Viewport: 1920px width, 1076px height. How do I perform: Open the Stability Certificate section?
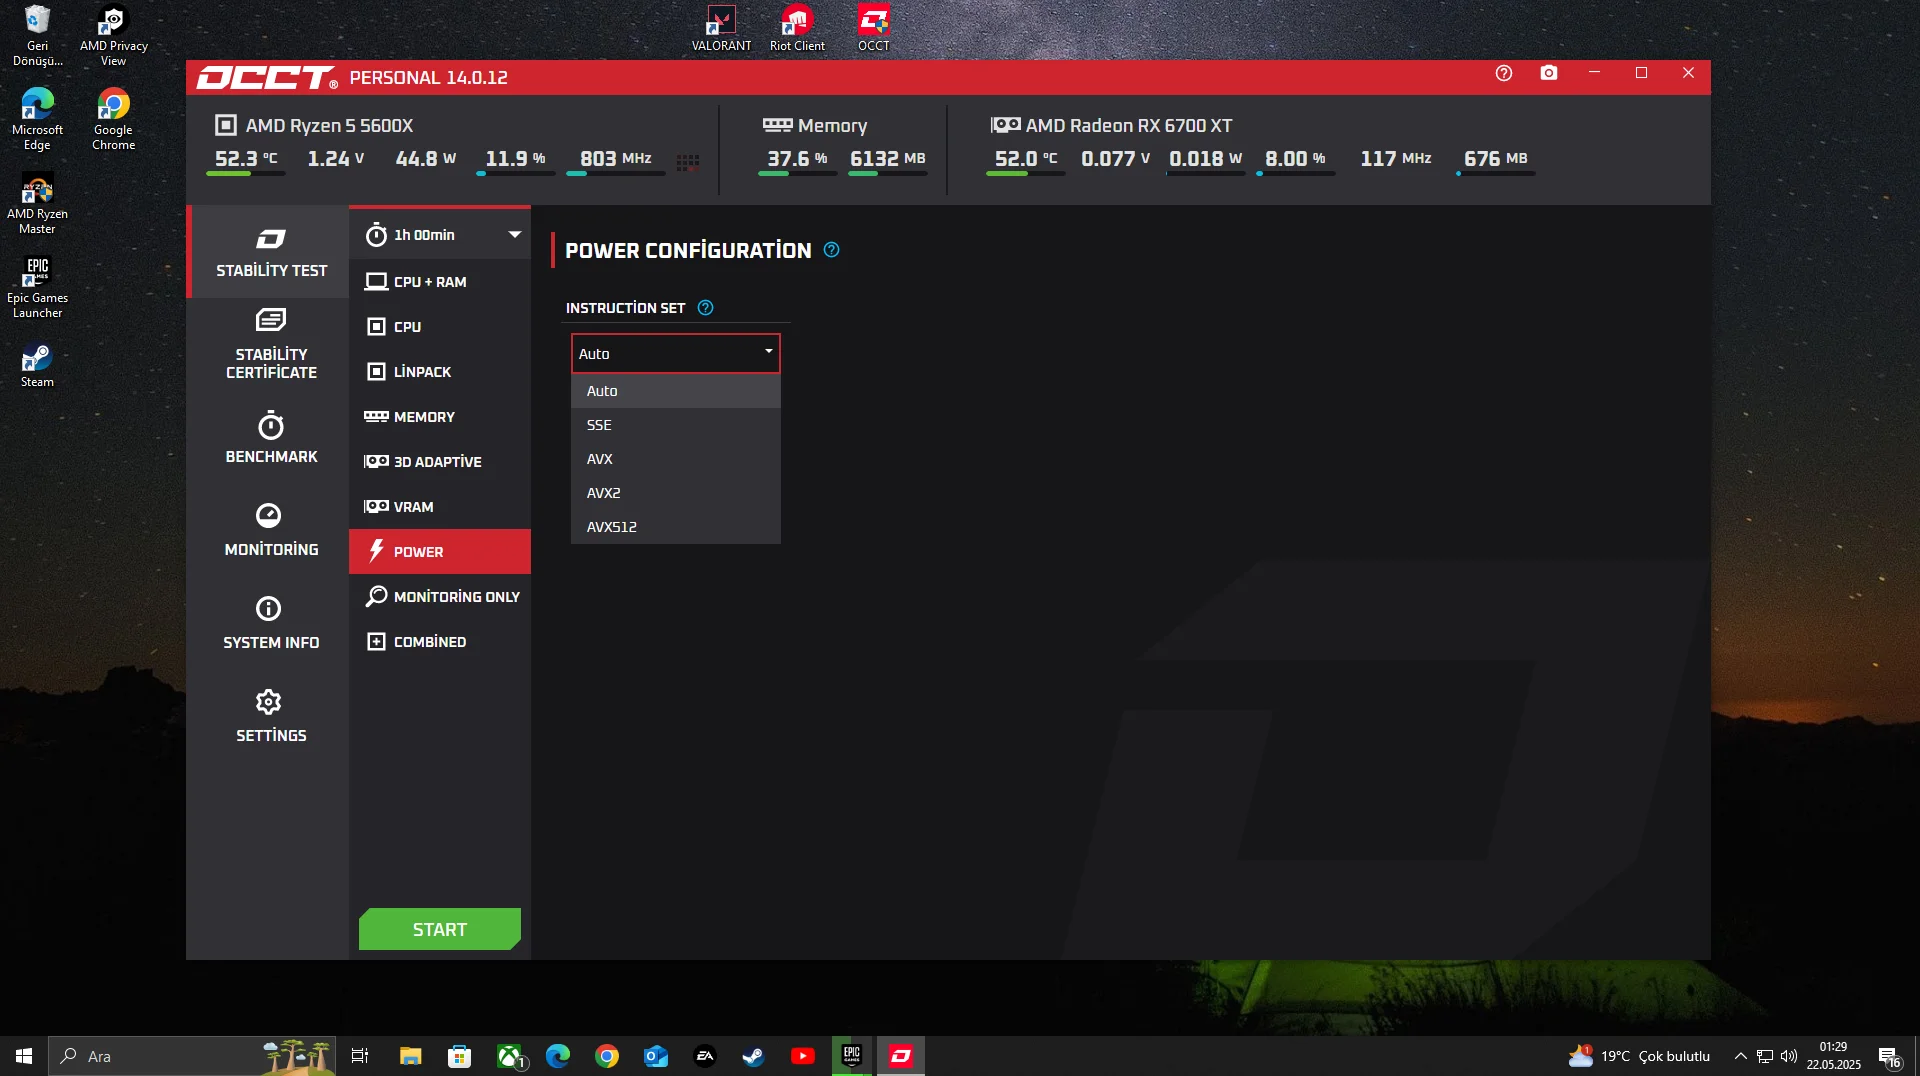click(x=271, y=345)
